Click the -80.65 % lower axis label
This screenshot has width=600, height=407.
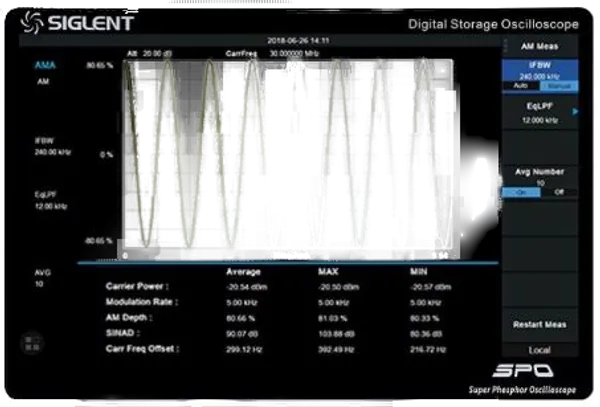pyautogui.click(x=98, y=241)
